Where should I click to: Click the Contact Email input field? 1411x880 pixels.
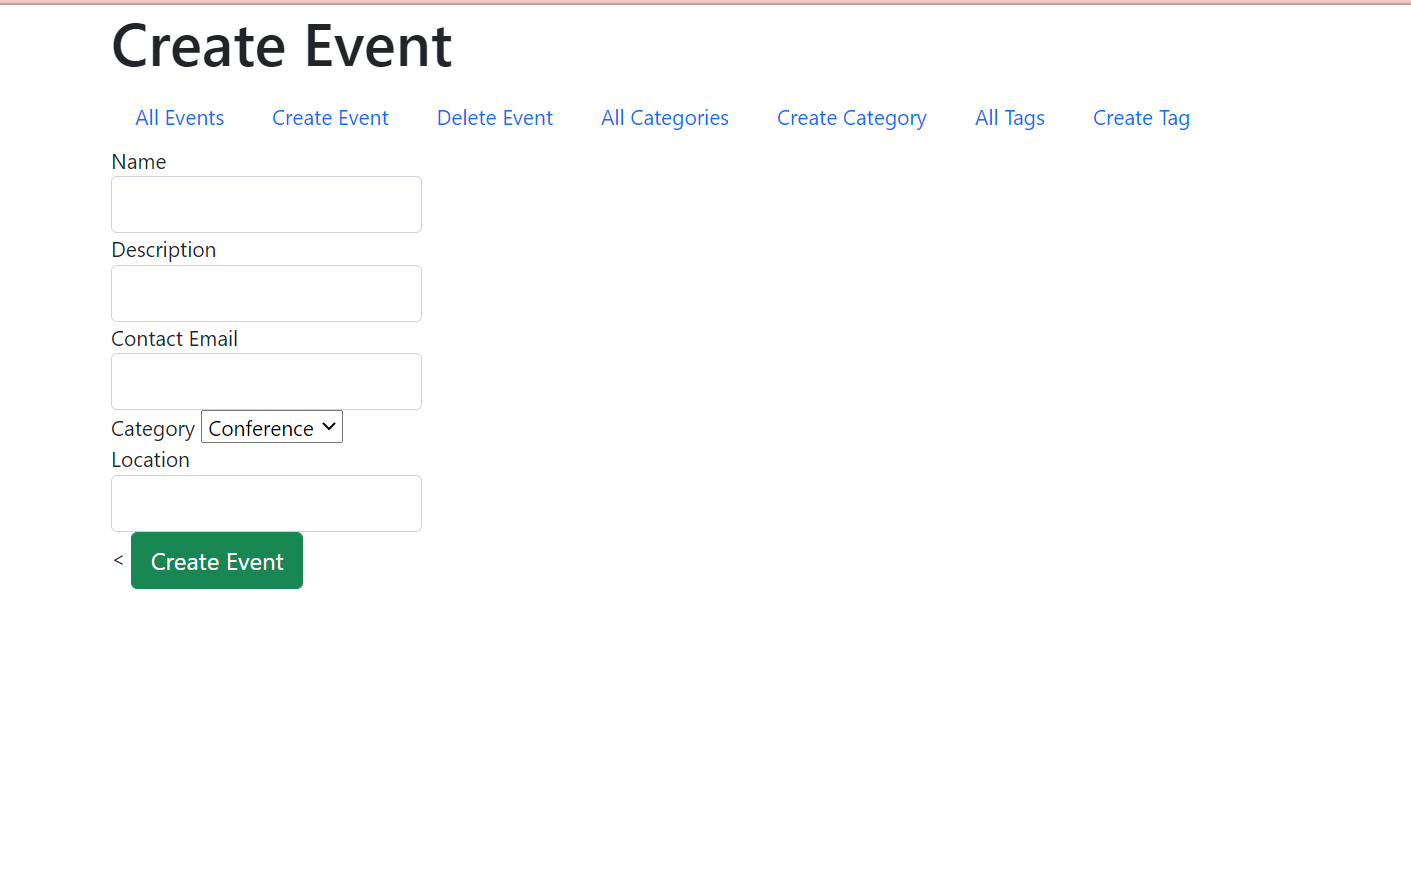(x=265, y=381)
